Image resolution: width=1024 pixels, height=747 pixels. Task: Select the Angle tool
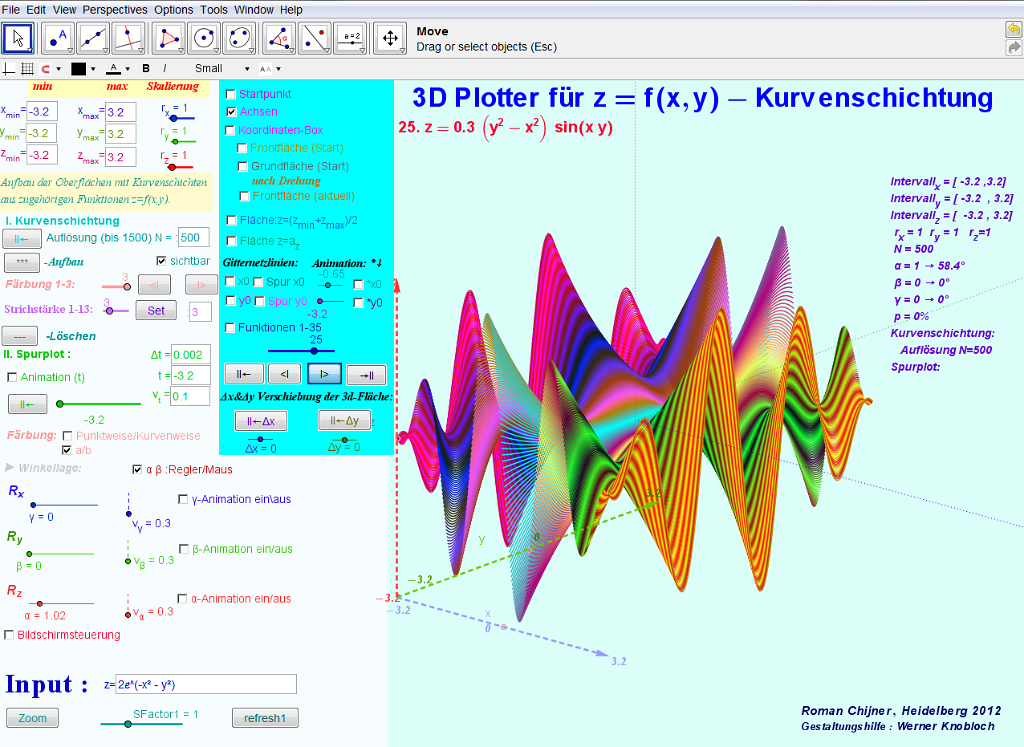click(x=280, y=39)
